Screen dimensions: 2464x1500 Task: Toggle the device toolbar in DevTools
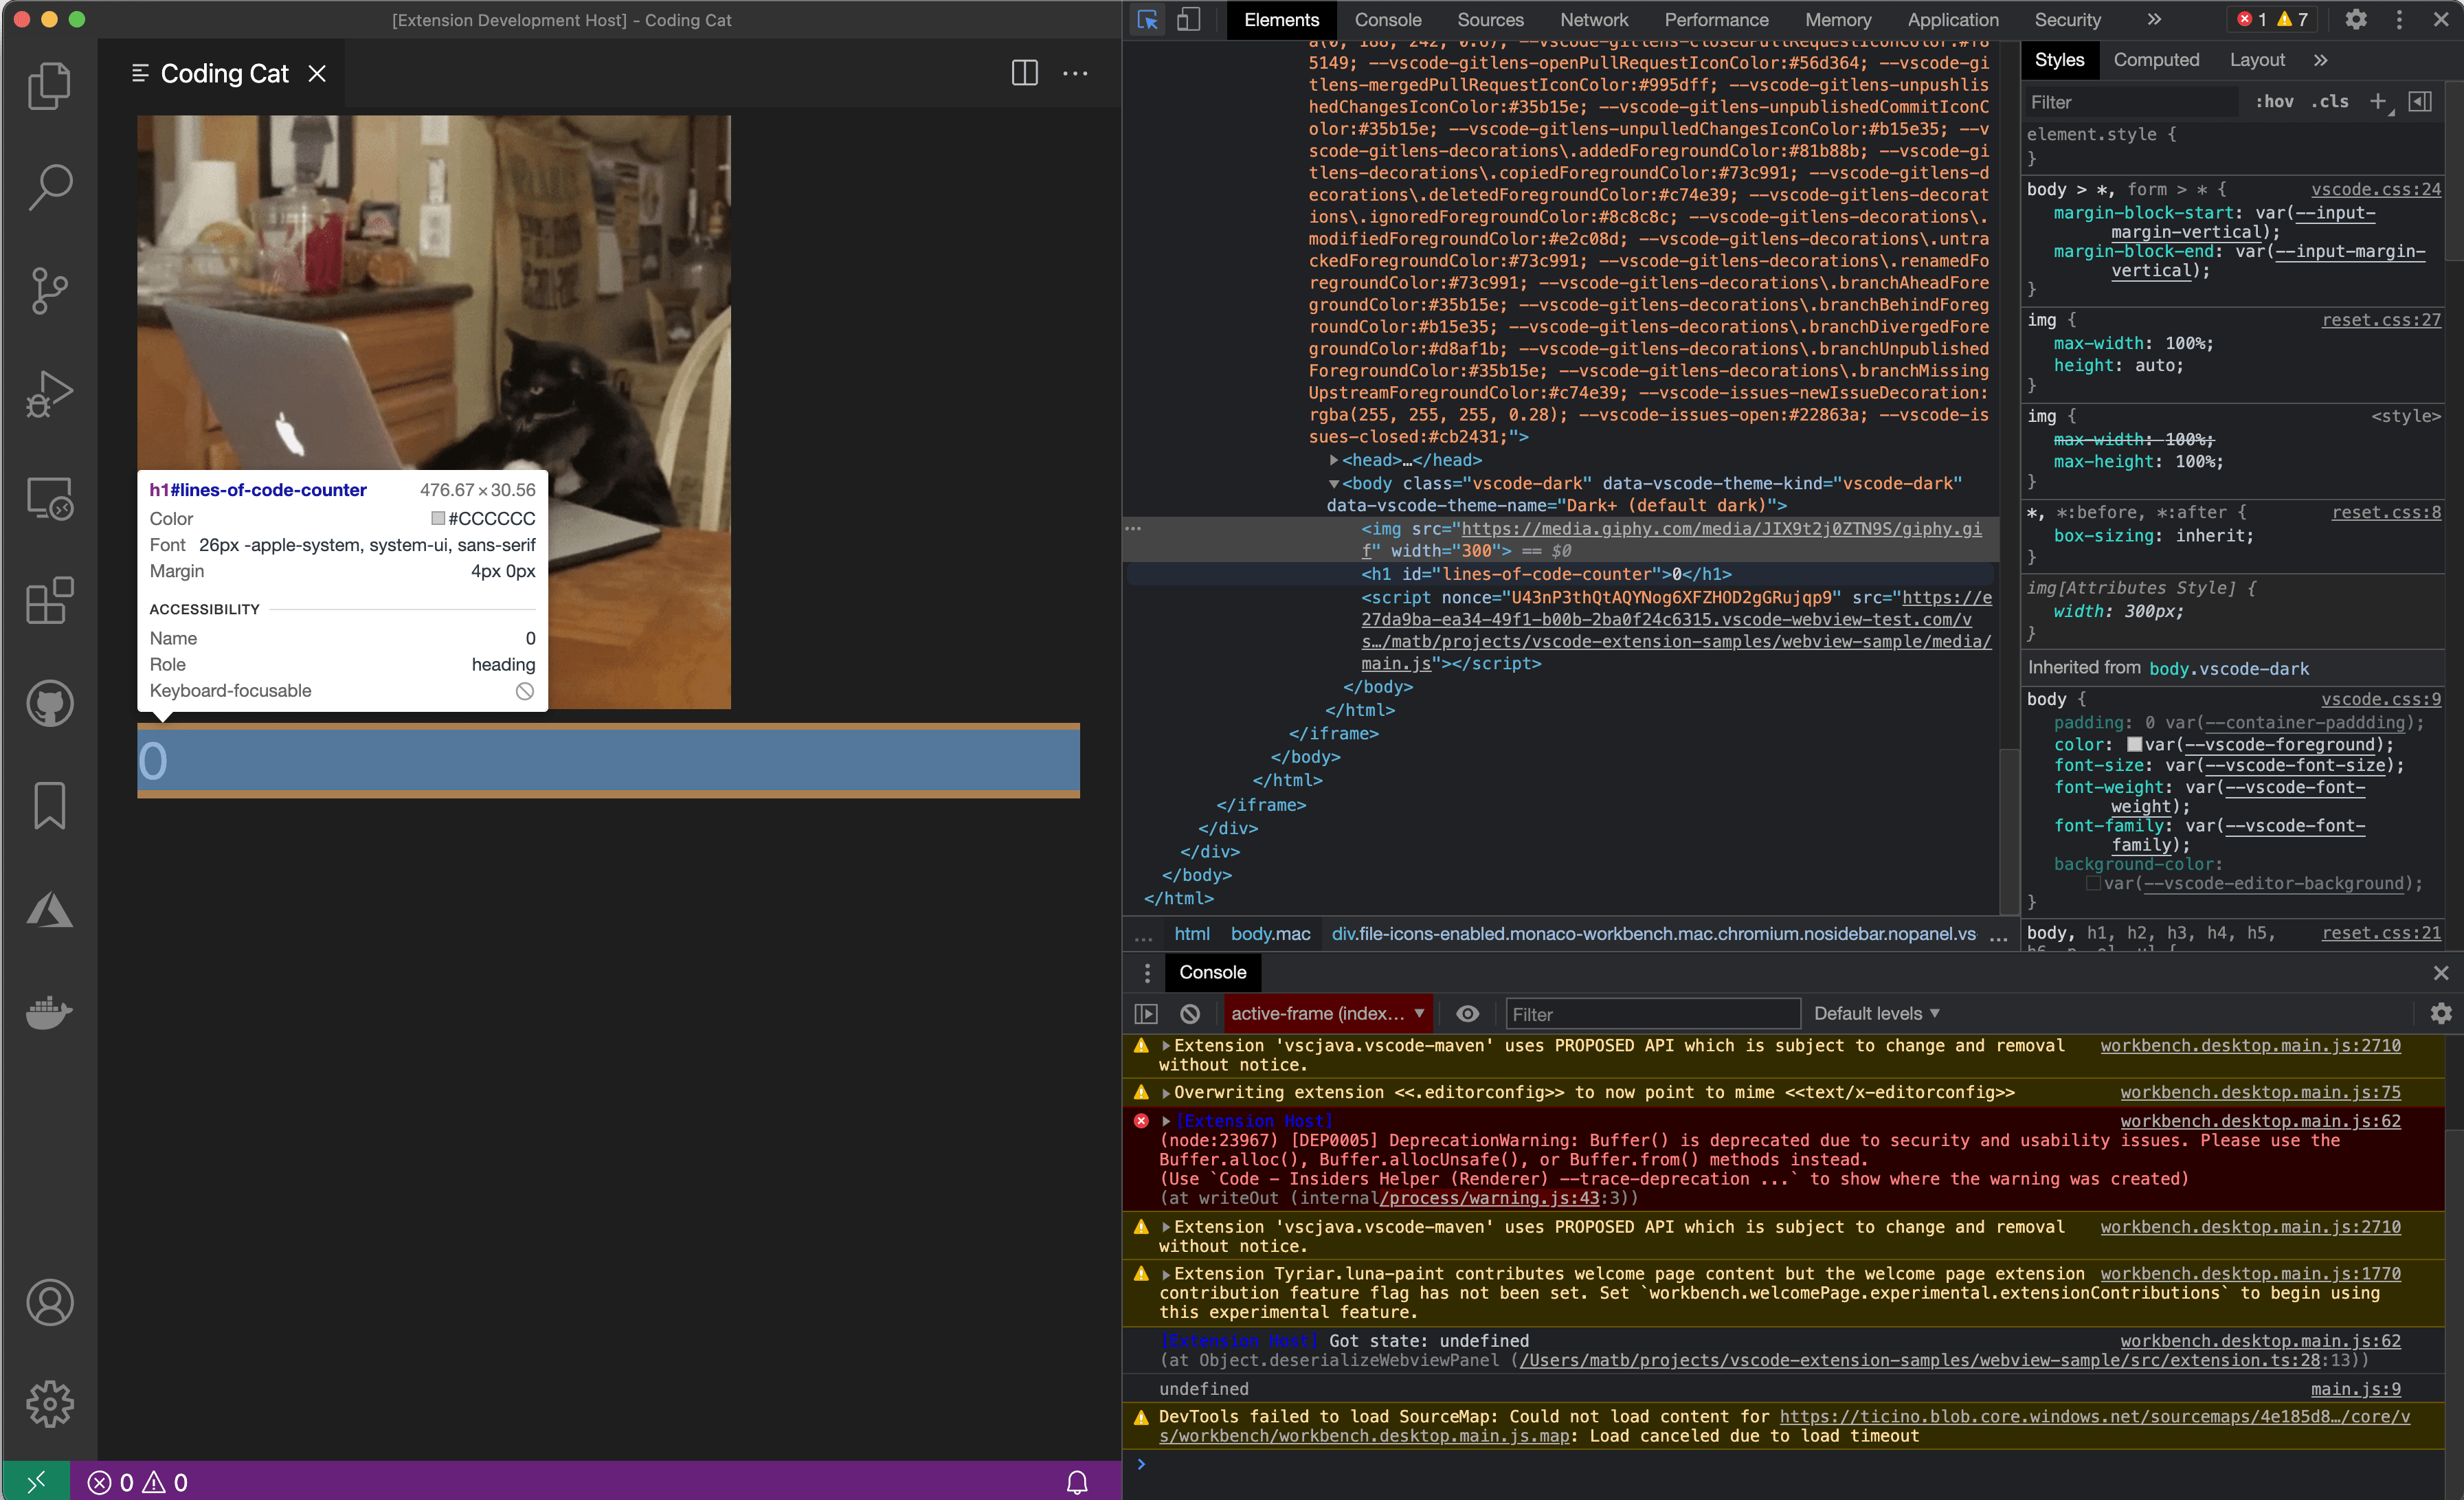pyautogui.click(x=1189, y=19)
